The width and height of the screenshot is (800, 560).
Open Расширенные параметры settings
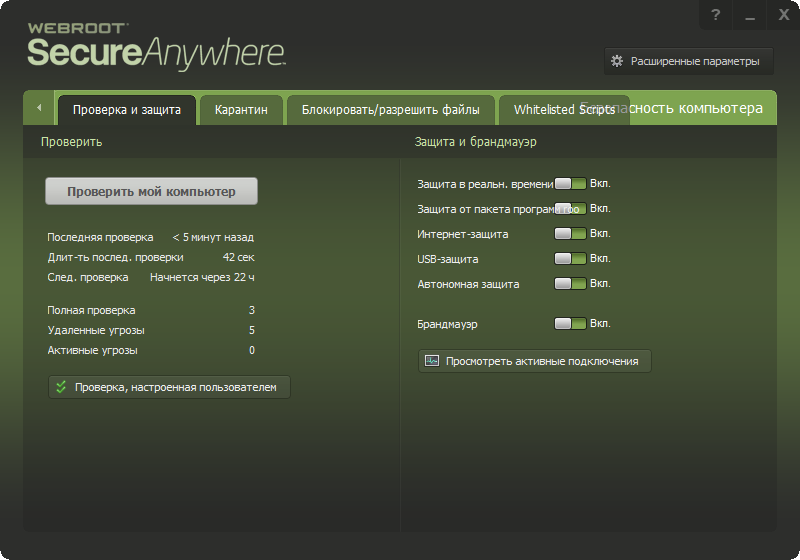coord(689,61)
